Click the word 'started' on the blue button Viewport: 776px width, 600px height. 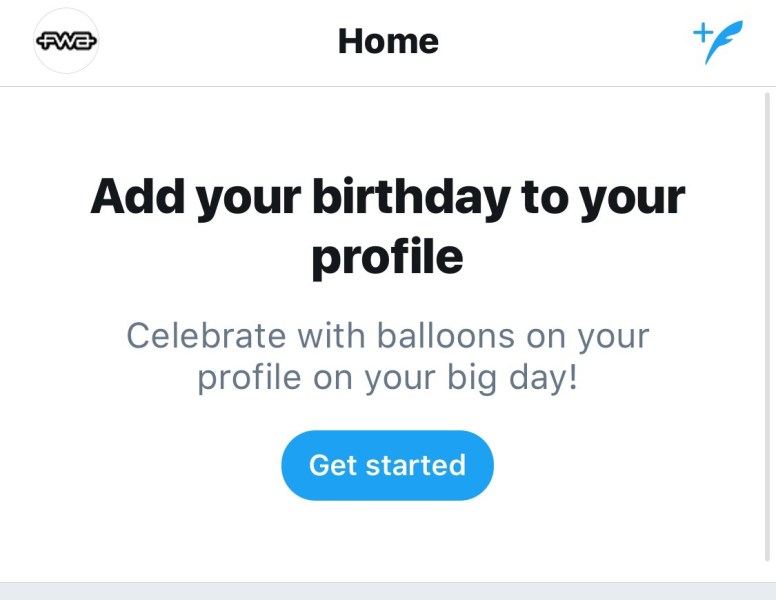(416, 465)
